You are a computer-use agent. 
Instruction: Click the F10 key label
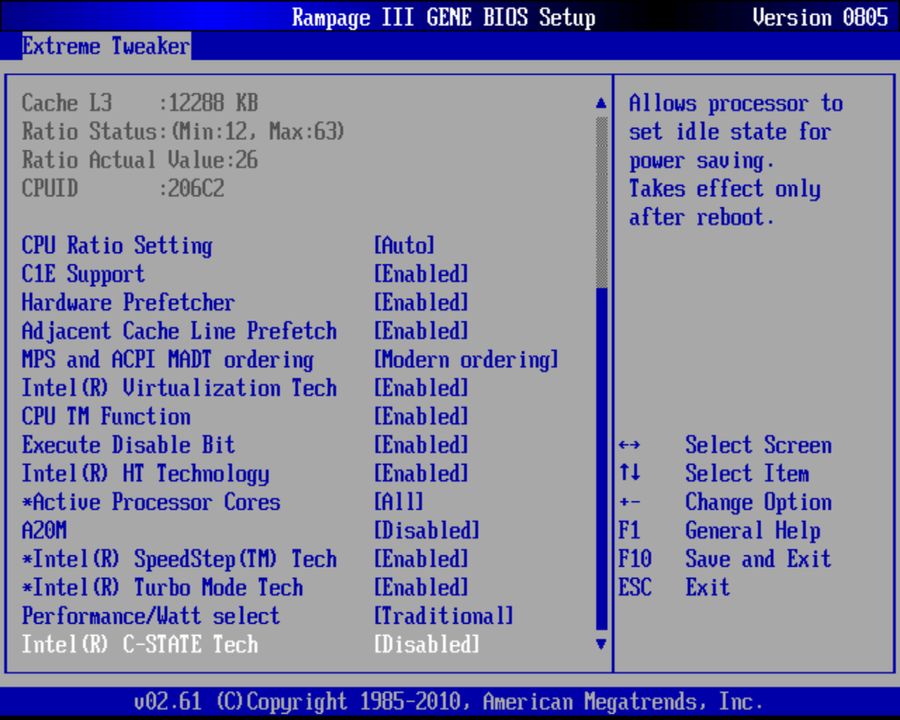pos(635,559)
